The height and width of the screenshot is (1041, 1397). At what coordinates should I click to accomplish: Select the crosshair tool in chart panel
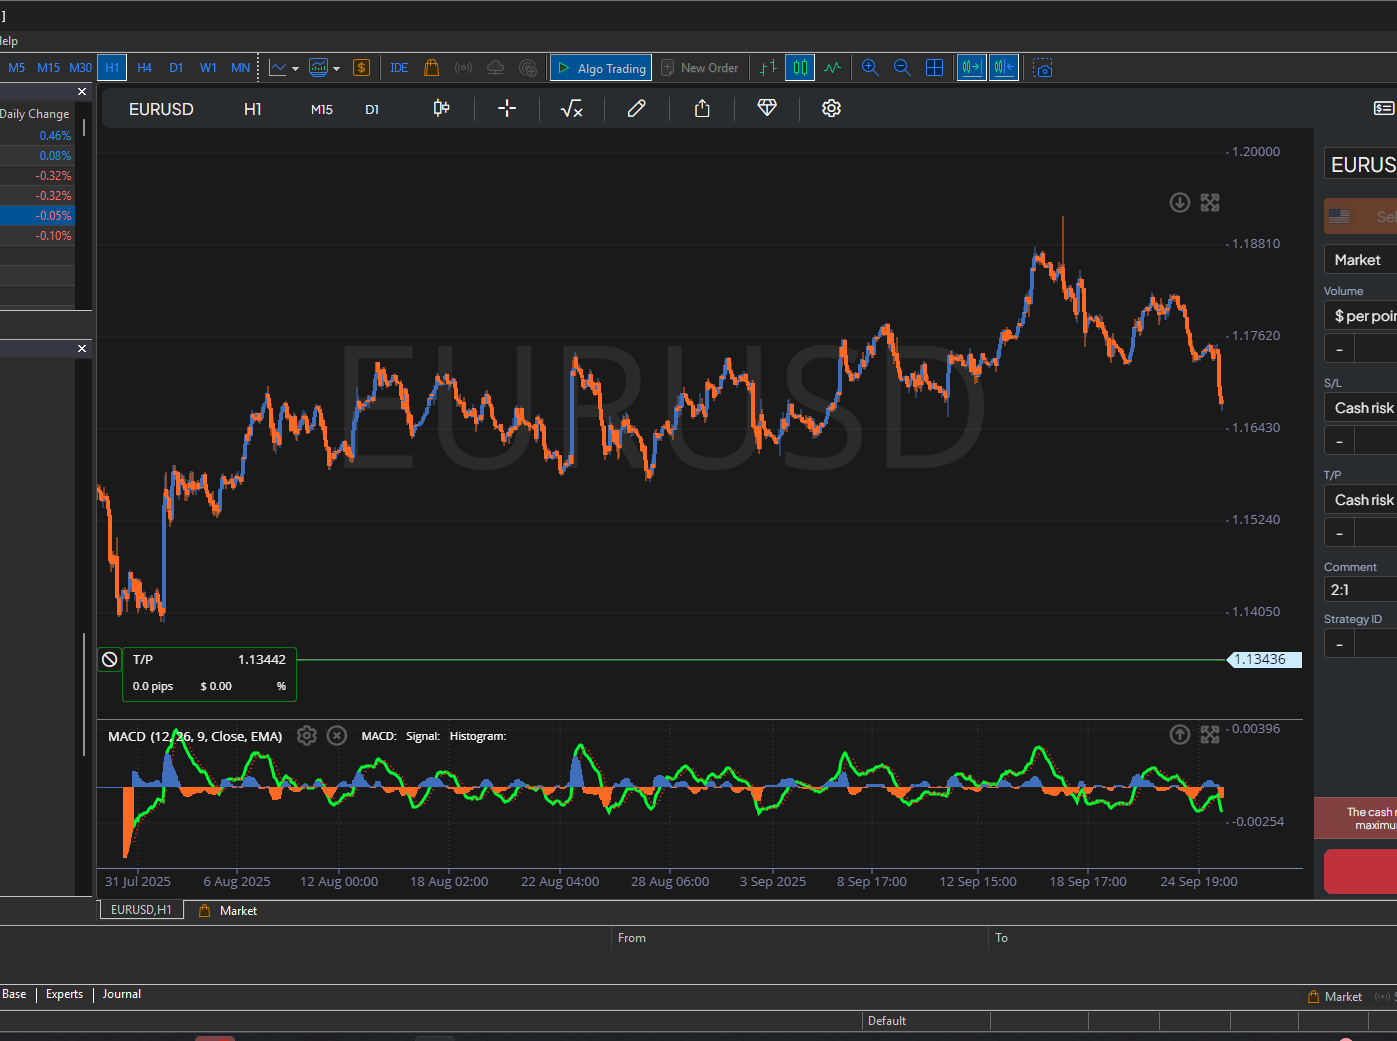[x=507, y=109]
